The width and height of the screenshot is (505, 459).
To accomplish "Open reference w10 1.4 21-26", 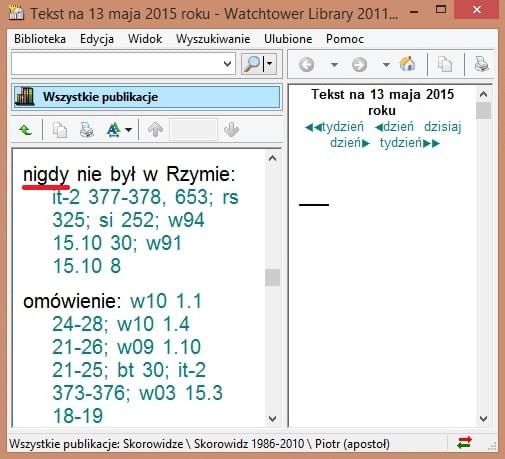I will (x=121, y=335).
